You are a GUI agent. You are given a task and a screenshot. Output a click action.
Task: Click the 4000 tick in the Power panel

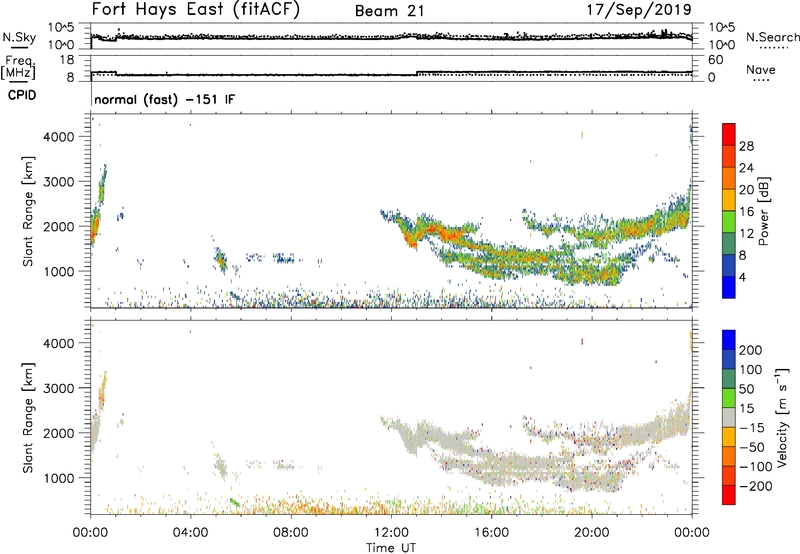point(59,136)
